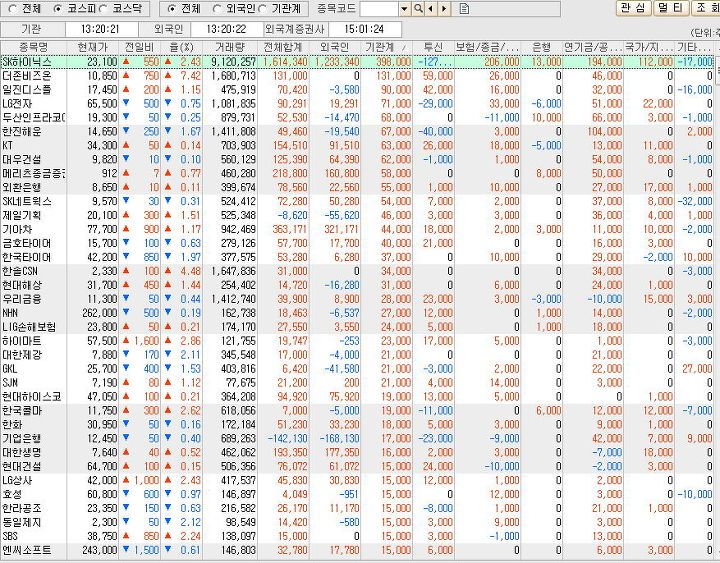This screenshot has width=720, height=563.
Task: Select the 기관계 investor radio button
Action: coord(262,8)
